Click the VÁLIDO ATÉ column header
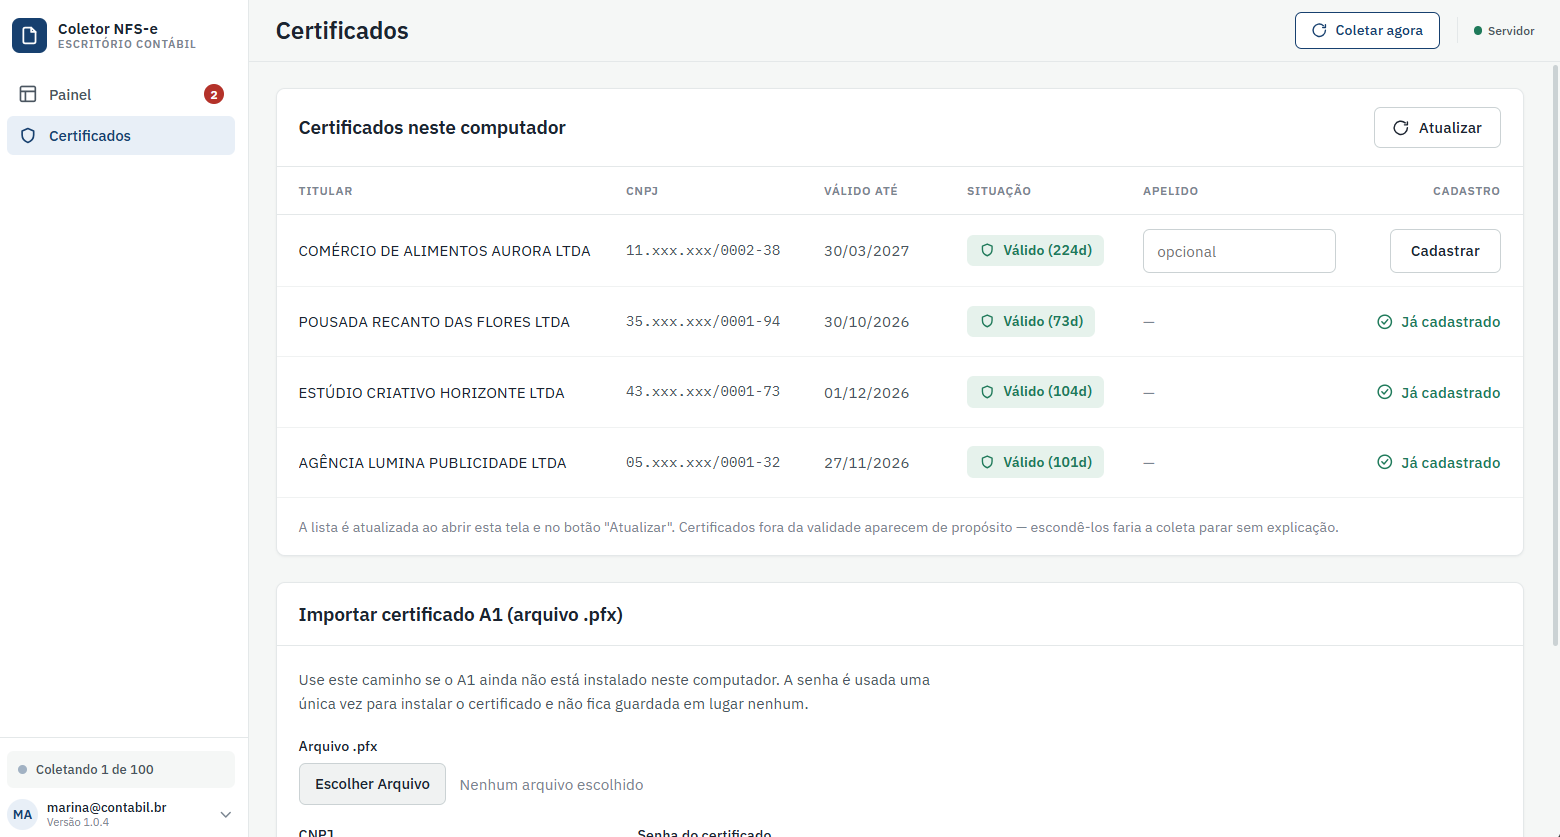The image size is (1560, 837). coord(861,191)
